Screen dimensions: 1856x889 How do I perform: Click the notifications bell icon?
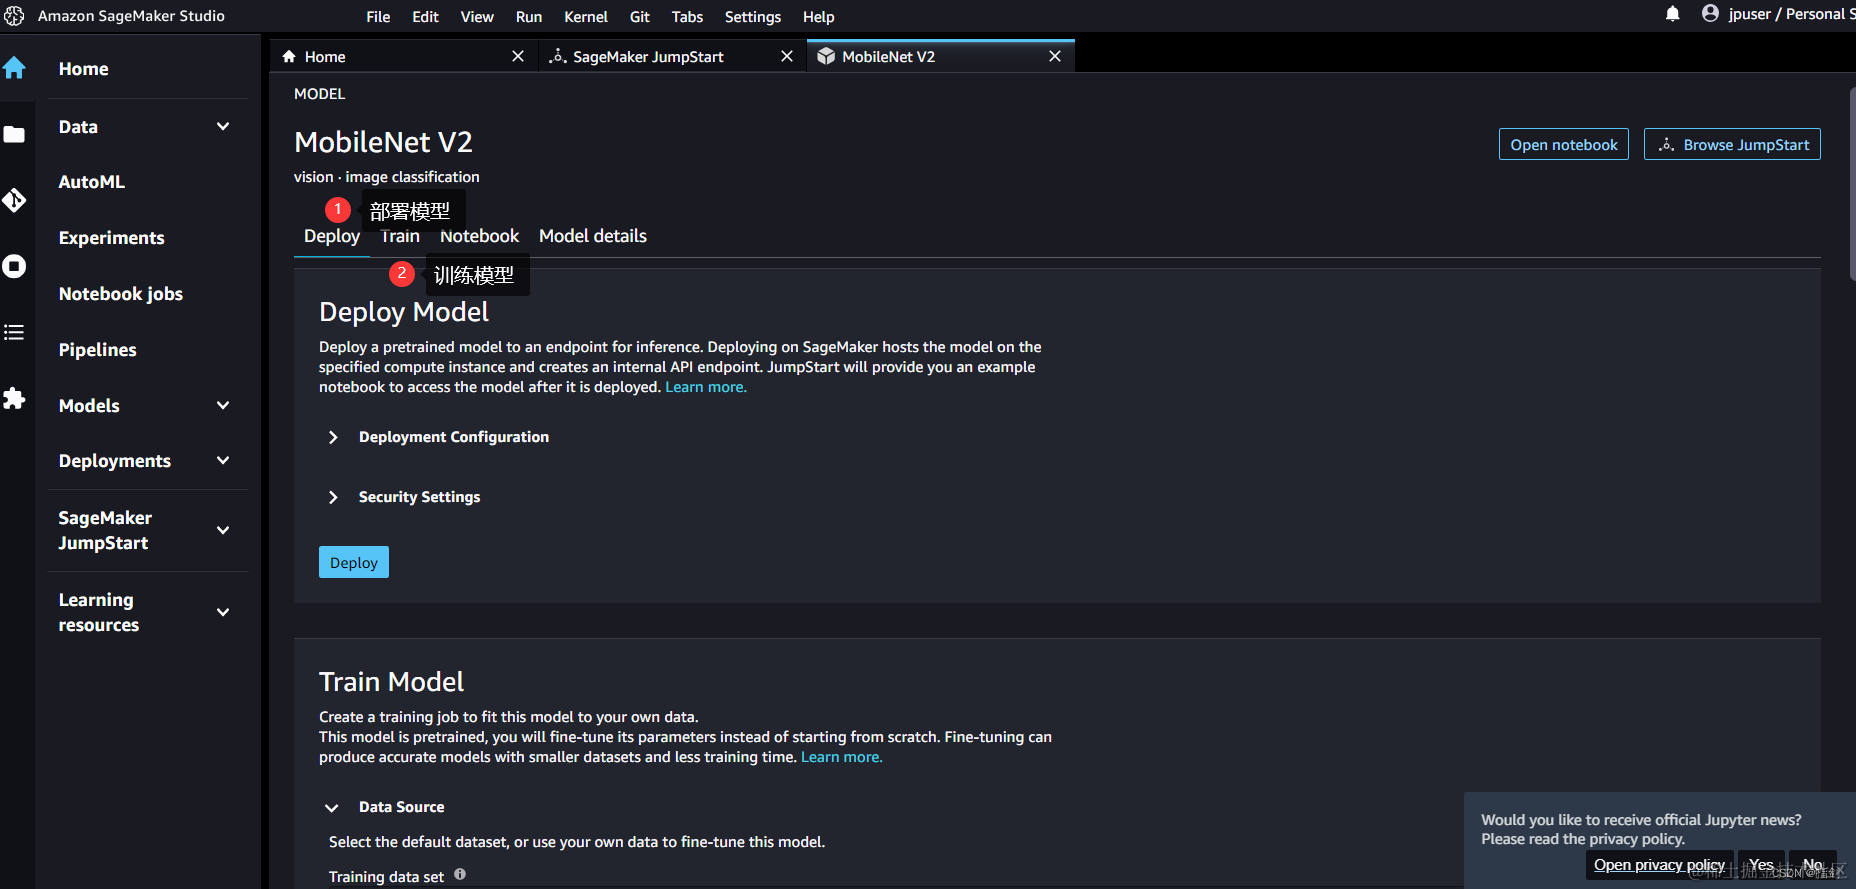1673,14
